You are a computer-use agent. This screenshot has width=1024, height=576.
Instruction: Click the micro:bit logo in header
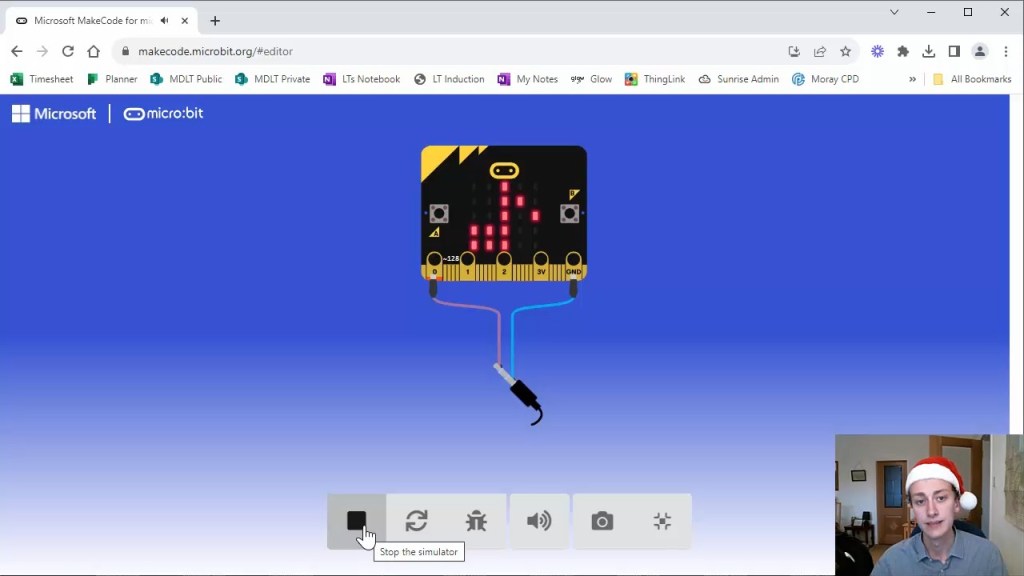pos(163,114)
